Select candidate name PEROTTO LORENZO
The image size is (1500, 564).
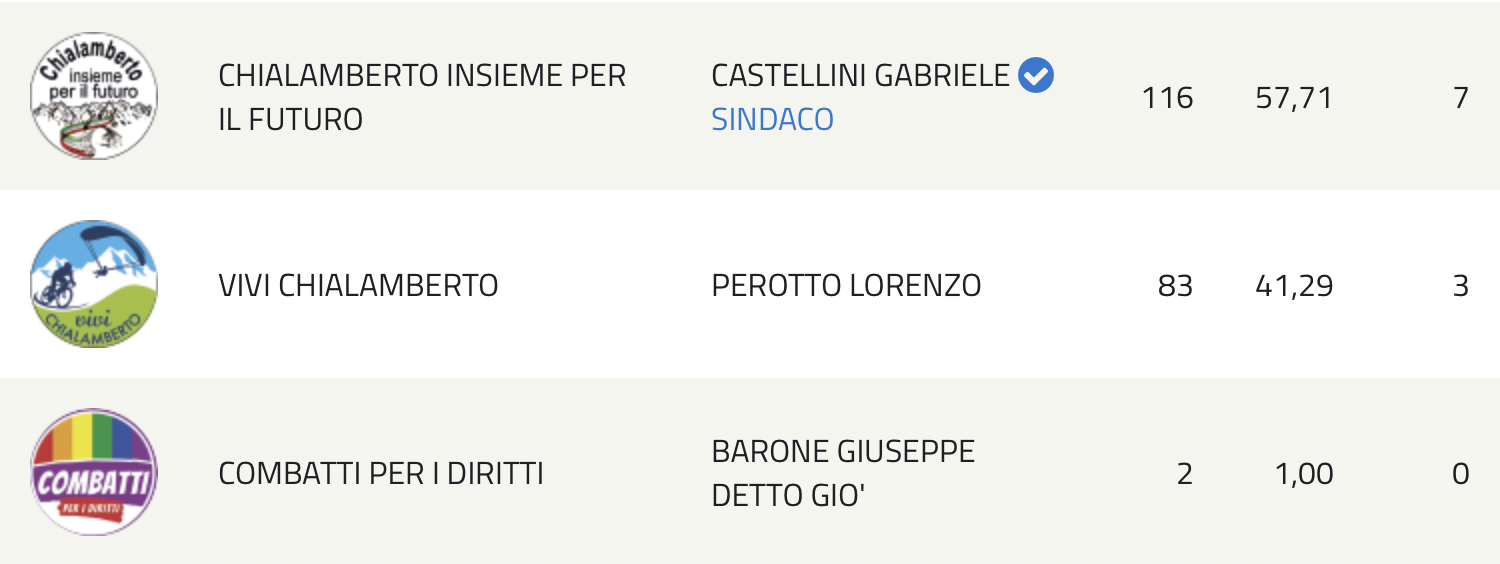[x=846, y=286]
